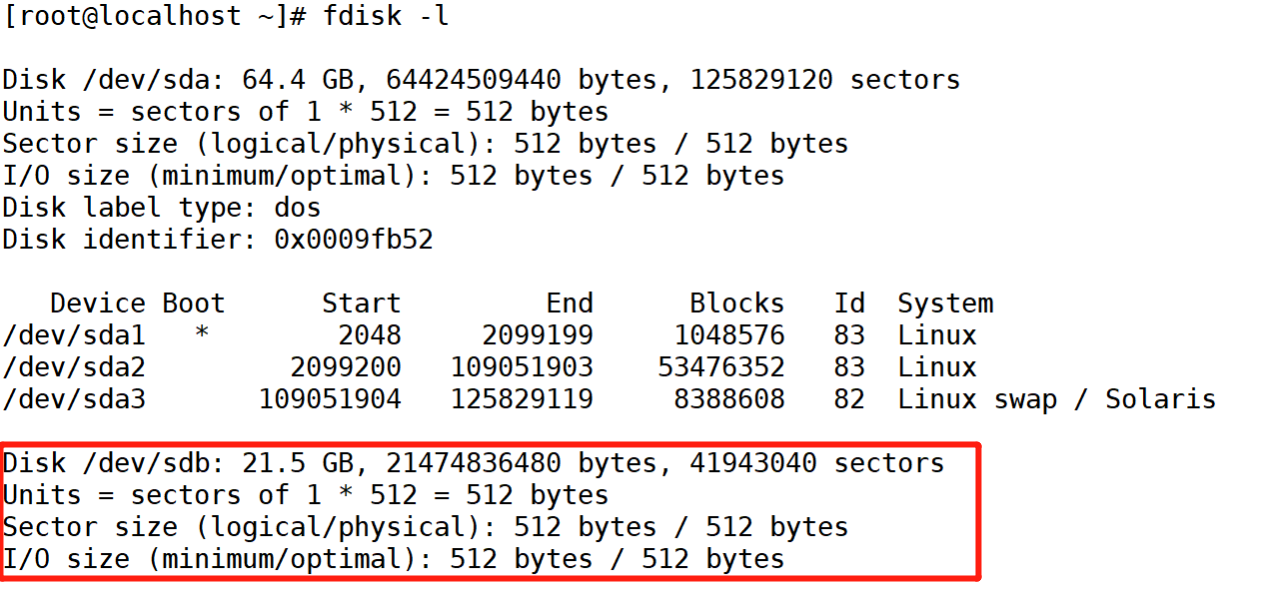The height and width of the screenshot is (605, 1285).
Task: Click the System column header
Action: pyautogui.click(x=945, y=303)
